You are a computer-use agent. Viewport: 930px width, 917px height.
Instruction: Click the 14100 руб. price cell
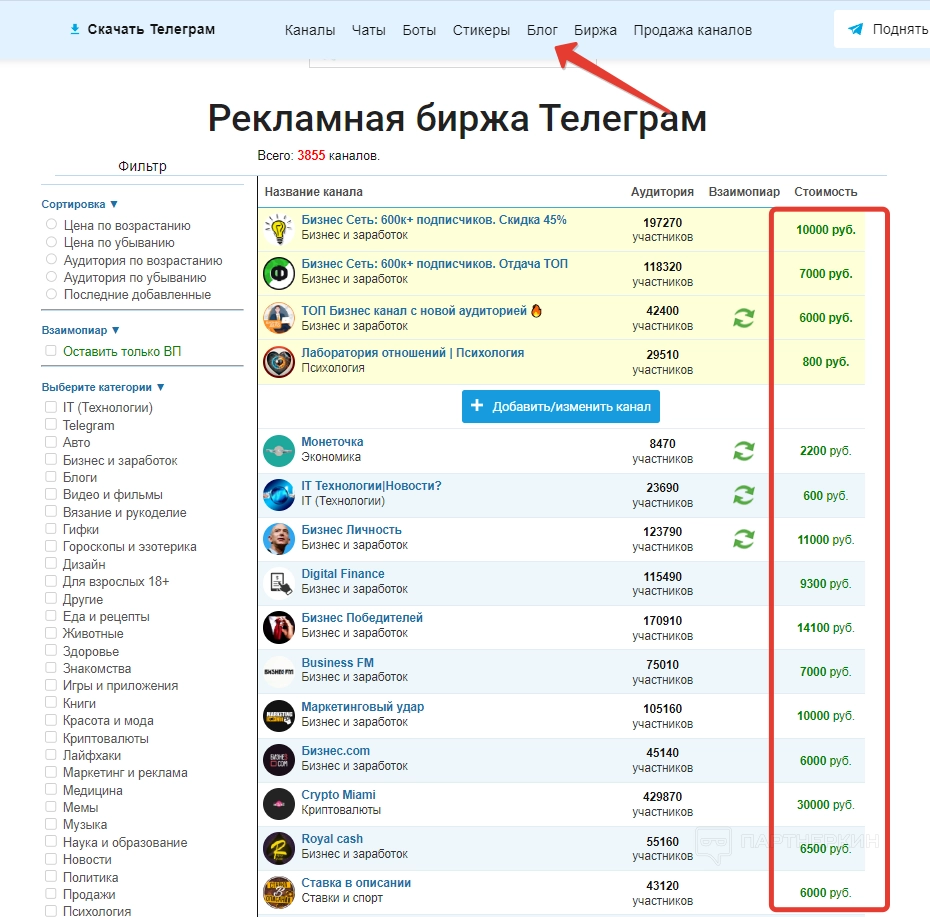pos(826,628)
